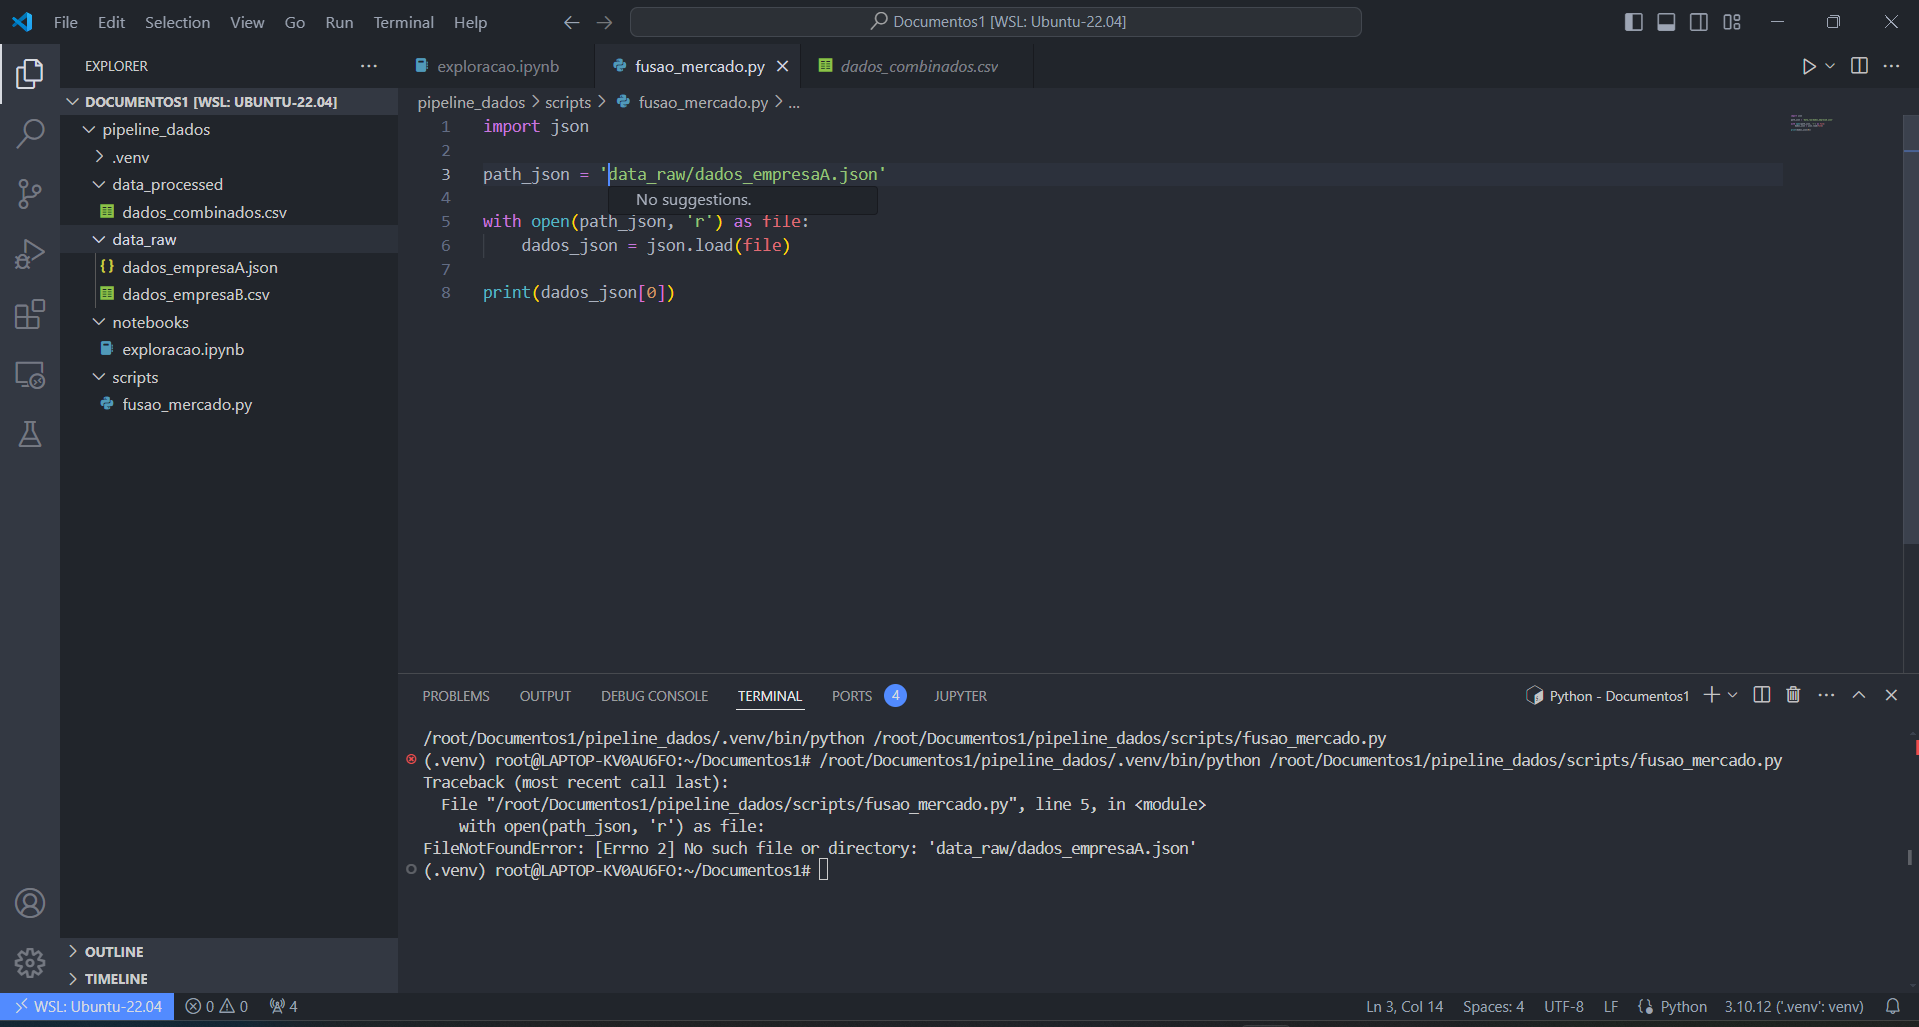Open run button dropdown arrow
The image size is (1919, 1027).
[1830, 66]
